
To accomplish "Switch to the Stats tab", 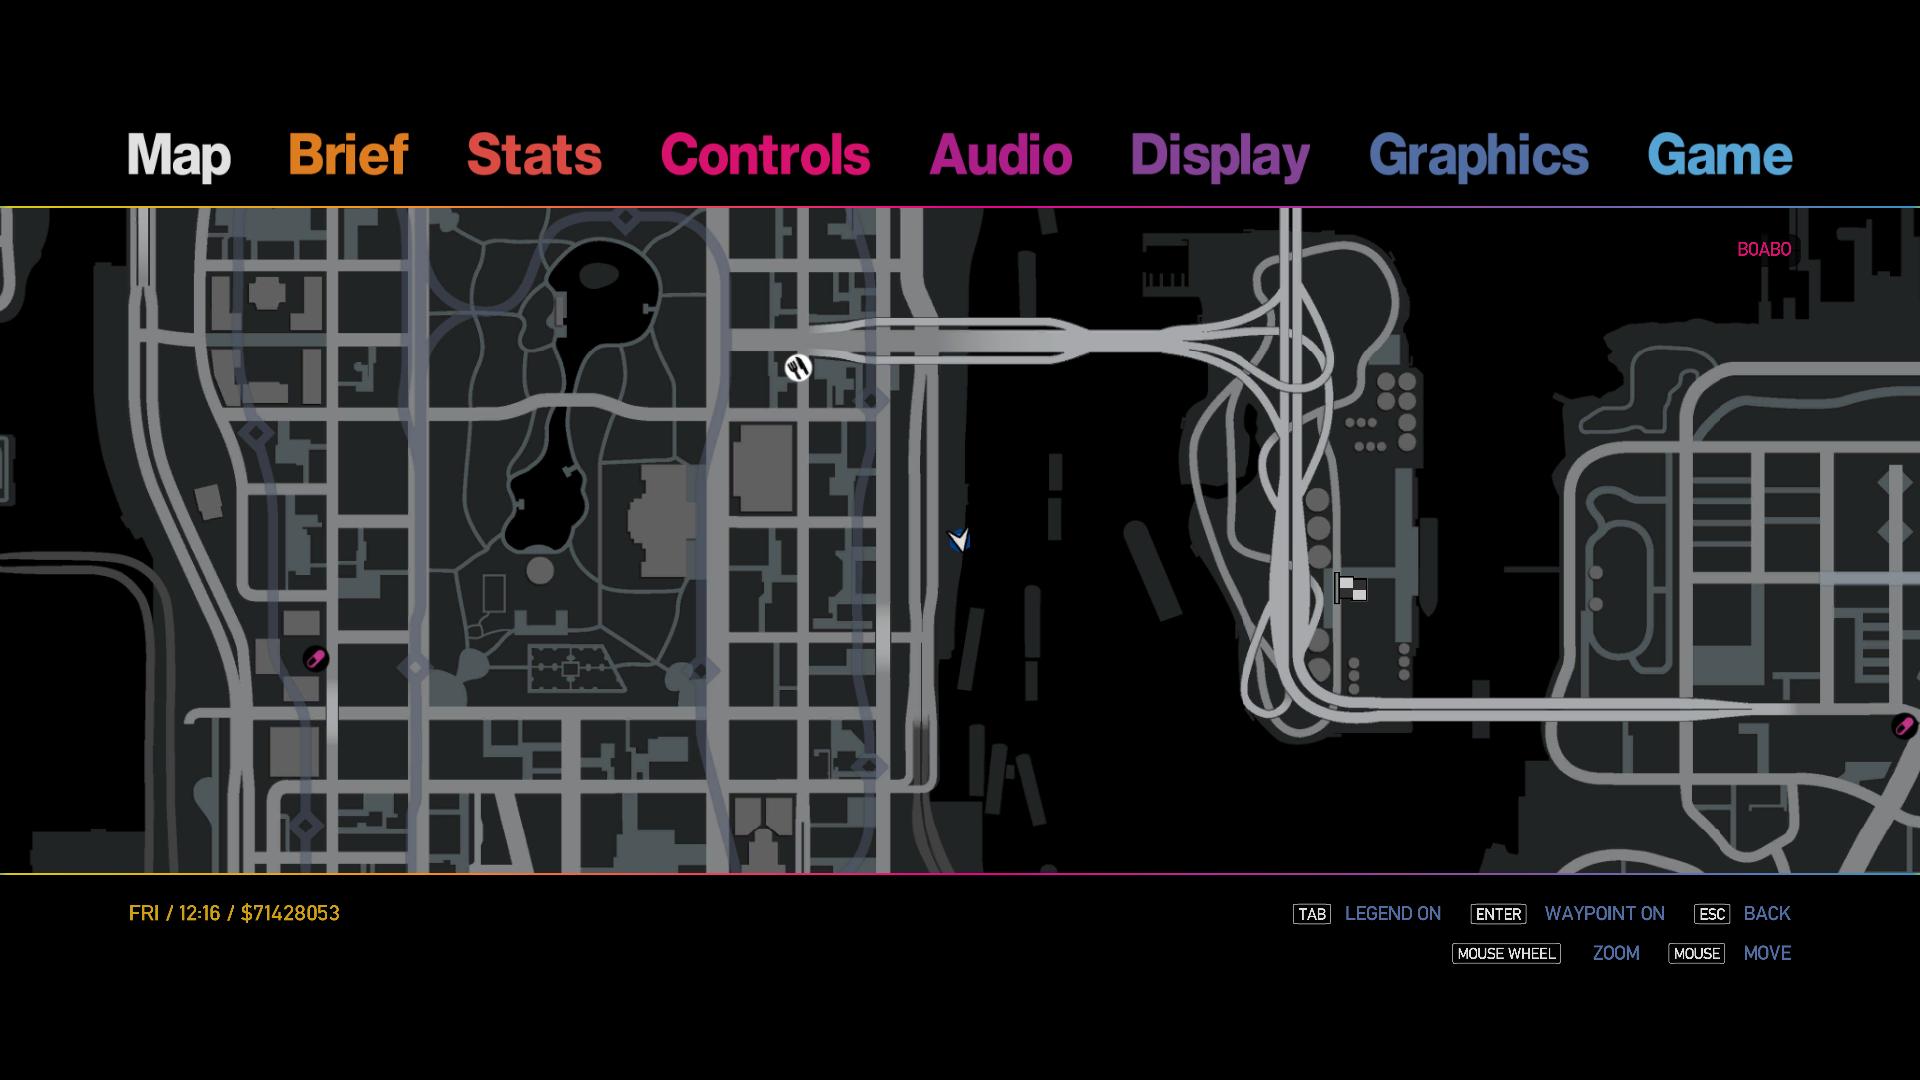I will click(x=534, y=155).
